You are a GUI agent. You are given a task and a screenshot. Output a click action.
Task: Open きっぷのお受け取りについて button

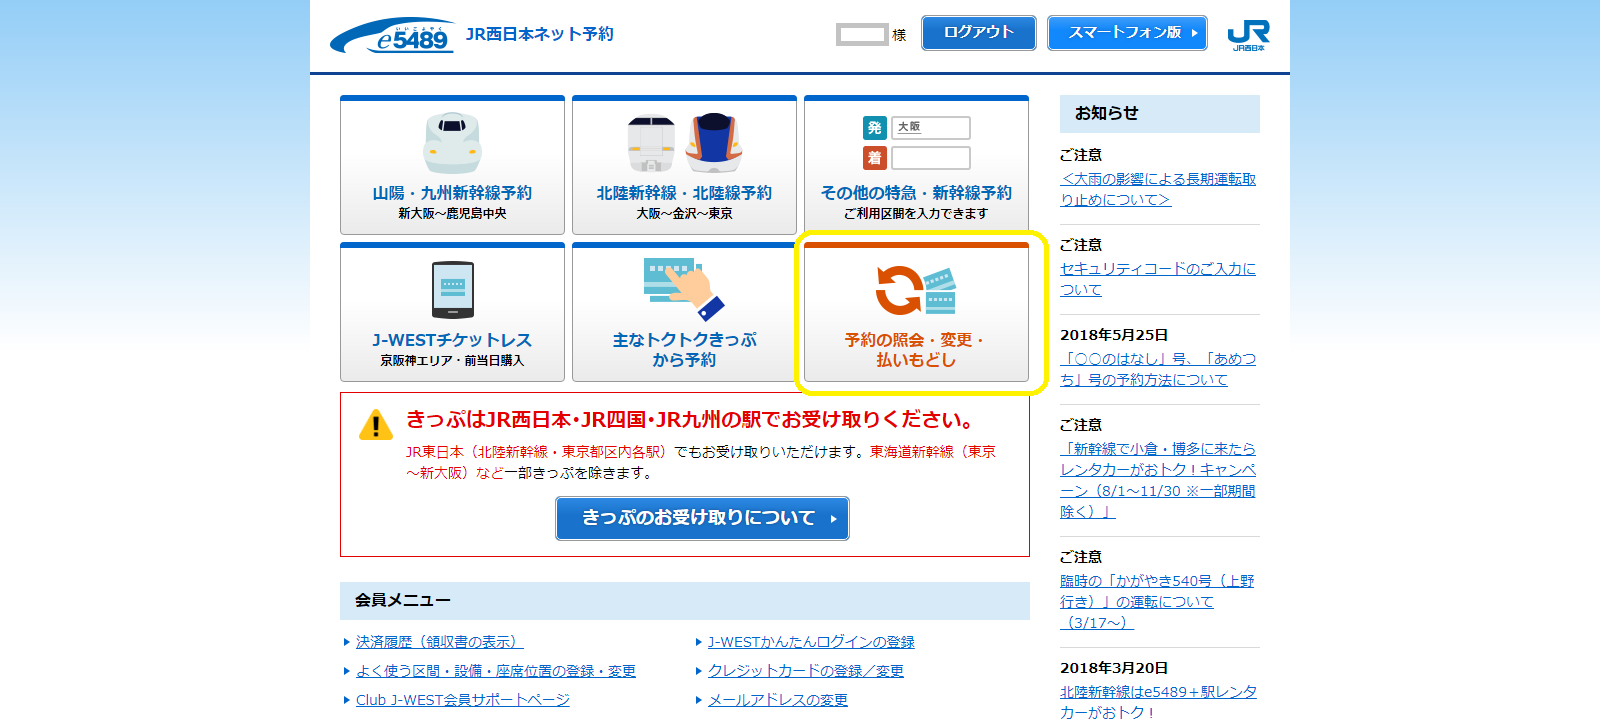(x=702, y=518)
